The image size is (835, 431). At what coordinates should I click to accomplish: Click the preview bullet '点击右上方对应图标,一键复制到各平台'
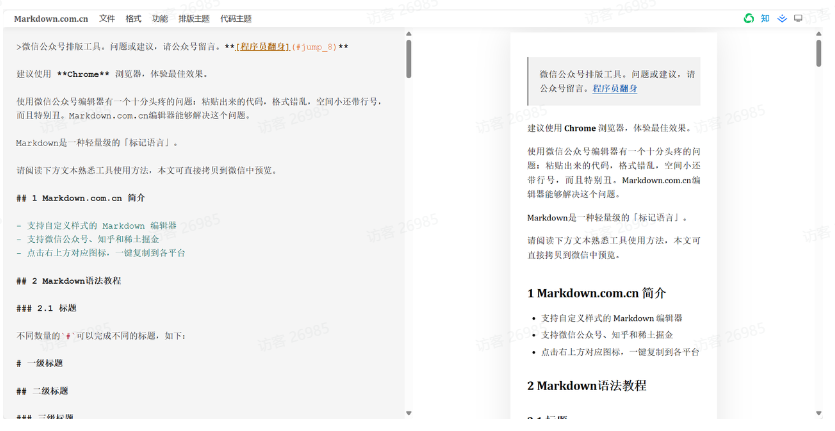[620, 352]
